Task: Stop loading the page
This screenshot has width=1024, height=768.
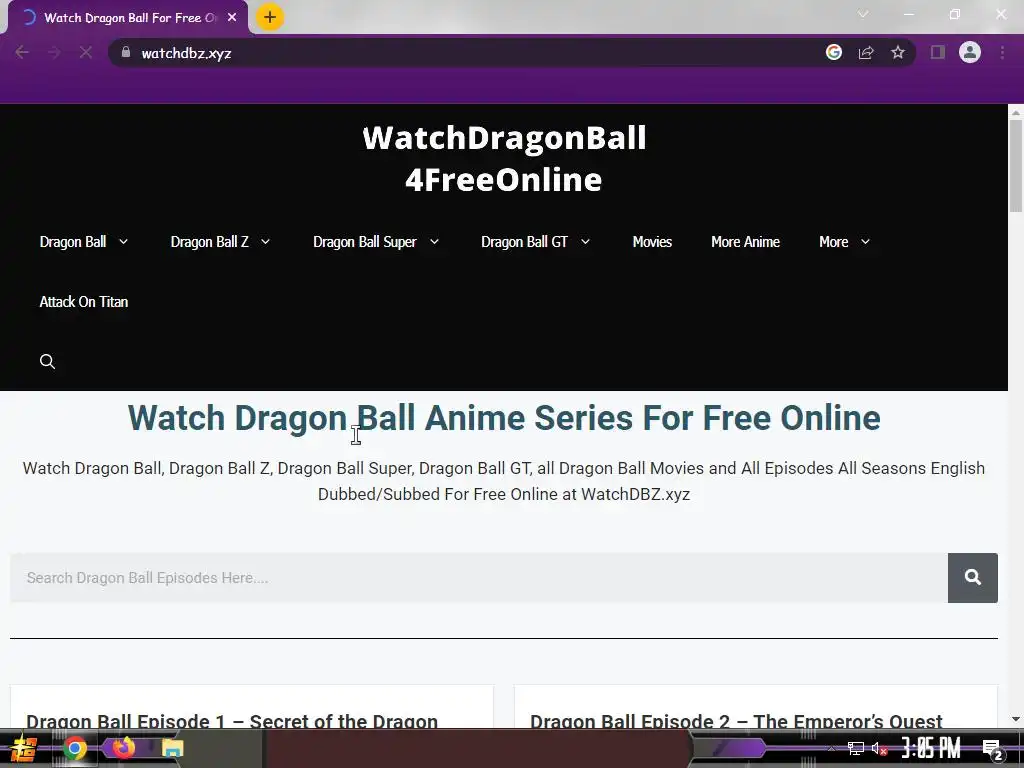Action: tap(86, 52)
